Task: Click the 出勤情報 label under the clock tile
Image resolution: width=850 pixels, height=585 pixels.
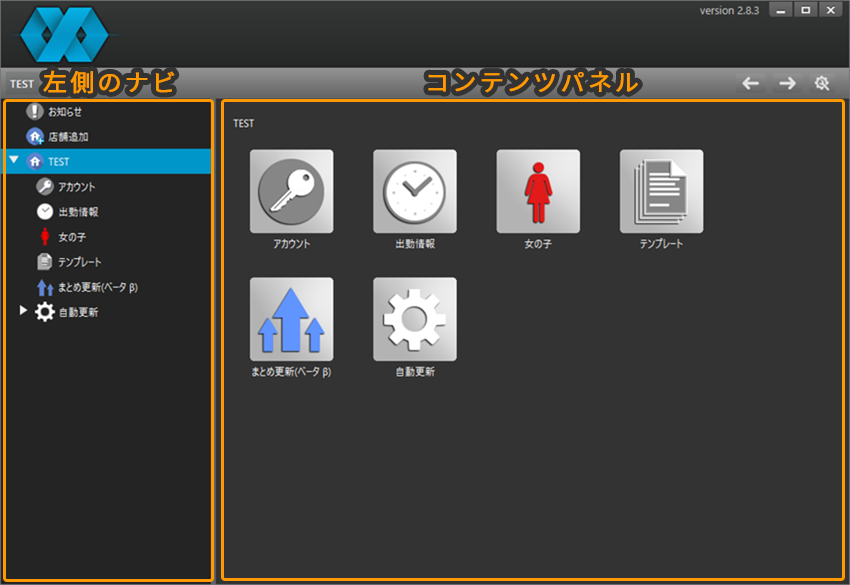Action: coord(415,244)
